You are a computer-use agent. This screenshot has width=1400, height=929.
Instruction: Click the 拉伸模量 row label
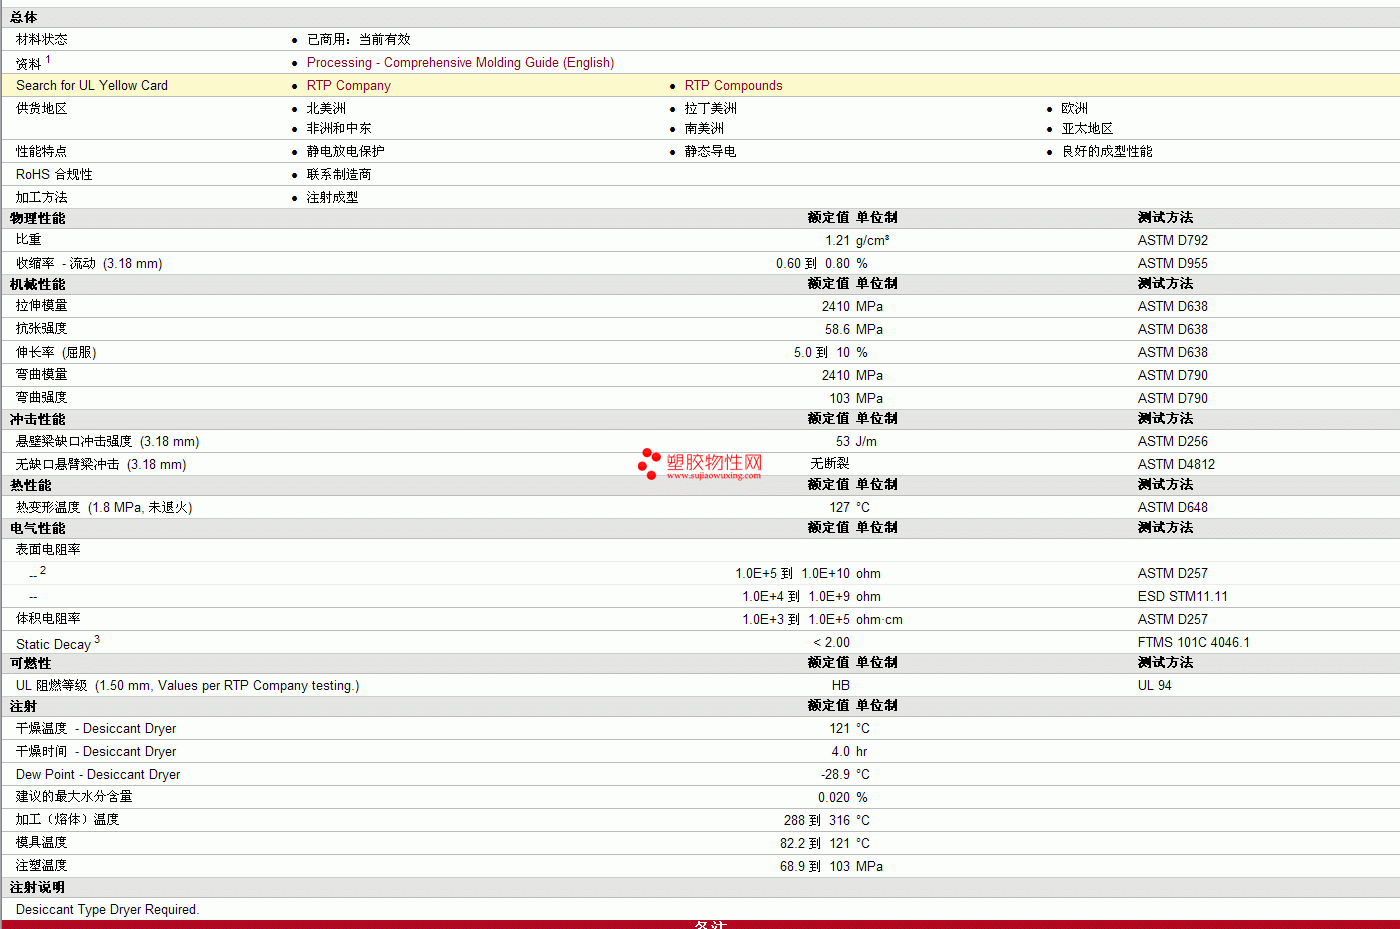click(x=42, y=306)
